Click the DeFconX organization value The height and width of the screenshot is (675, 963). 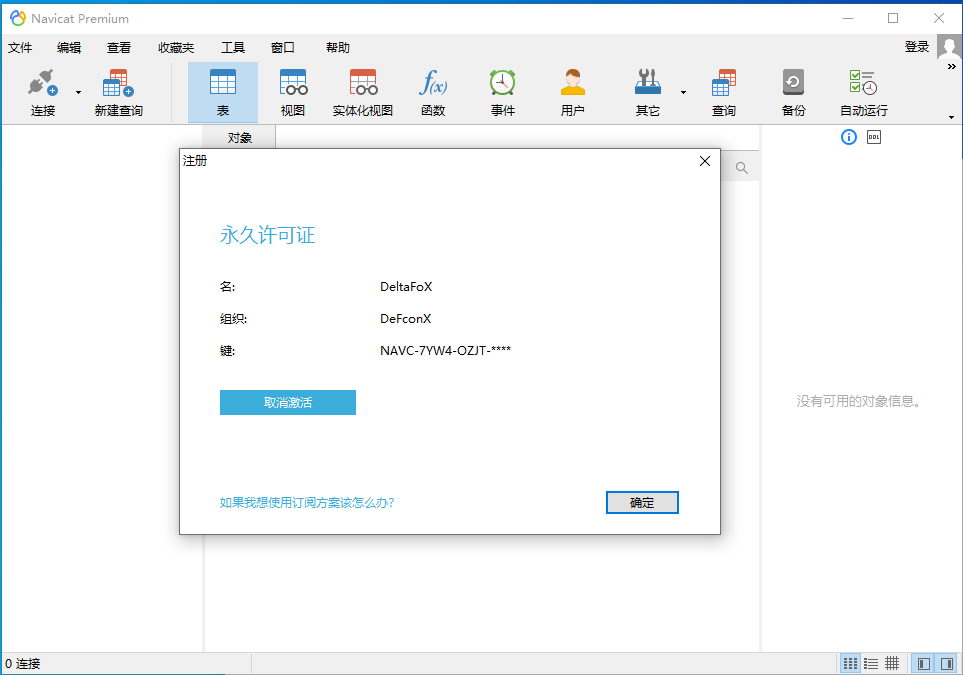click(x=405, y=318)
